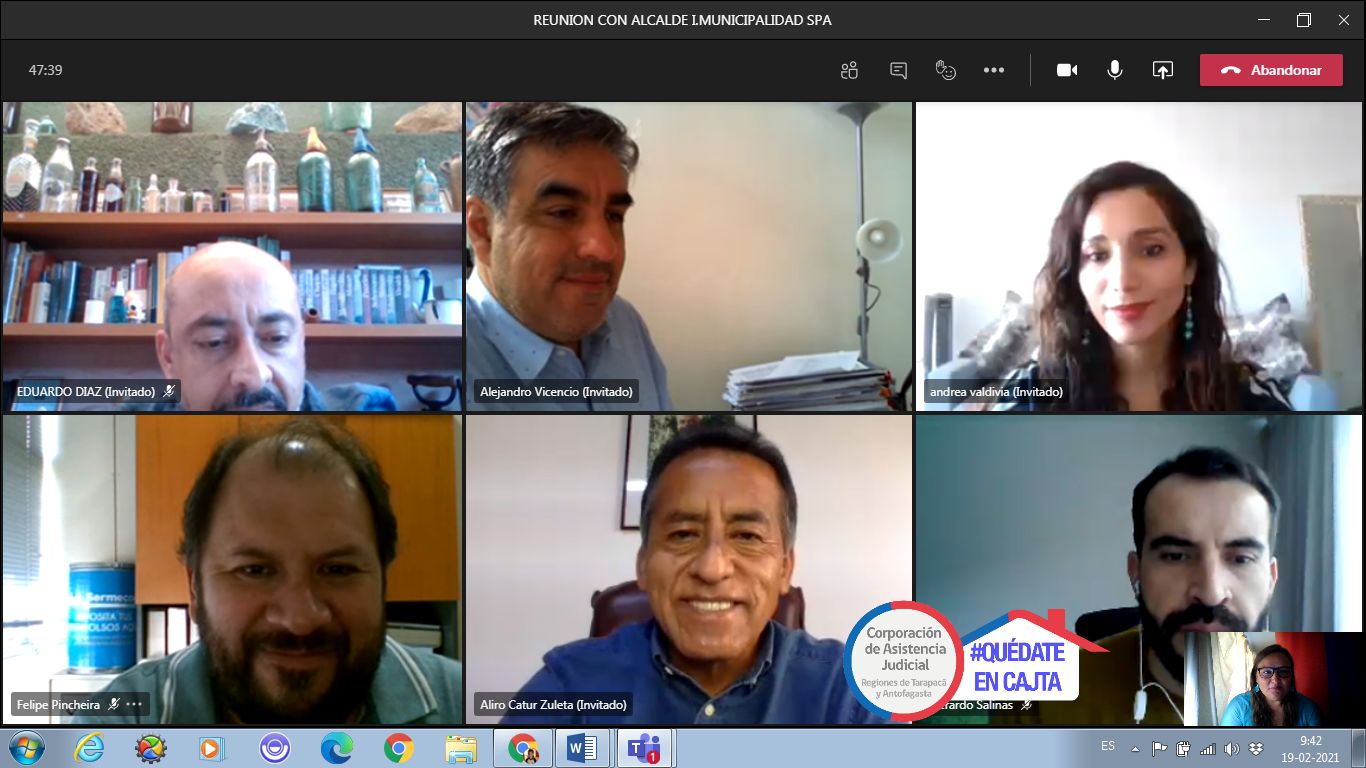This screenshot has width=1366, height=768.
Task: Share screen content with the meeting
Action: 1162,70
